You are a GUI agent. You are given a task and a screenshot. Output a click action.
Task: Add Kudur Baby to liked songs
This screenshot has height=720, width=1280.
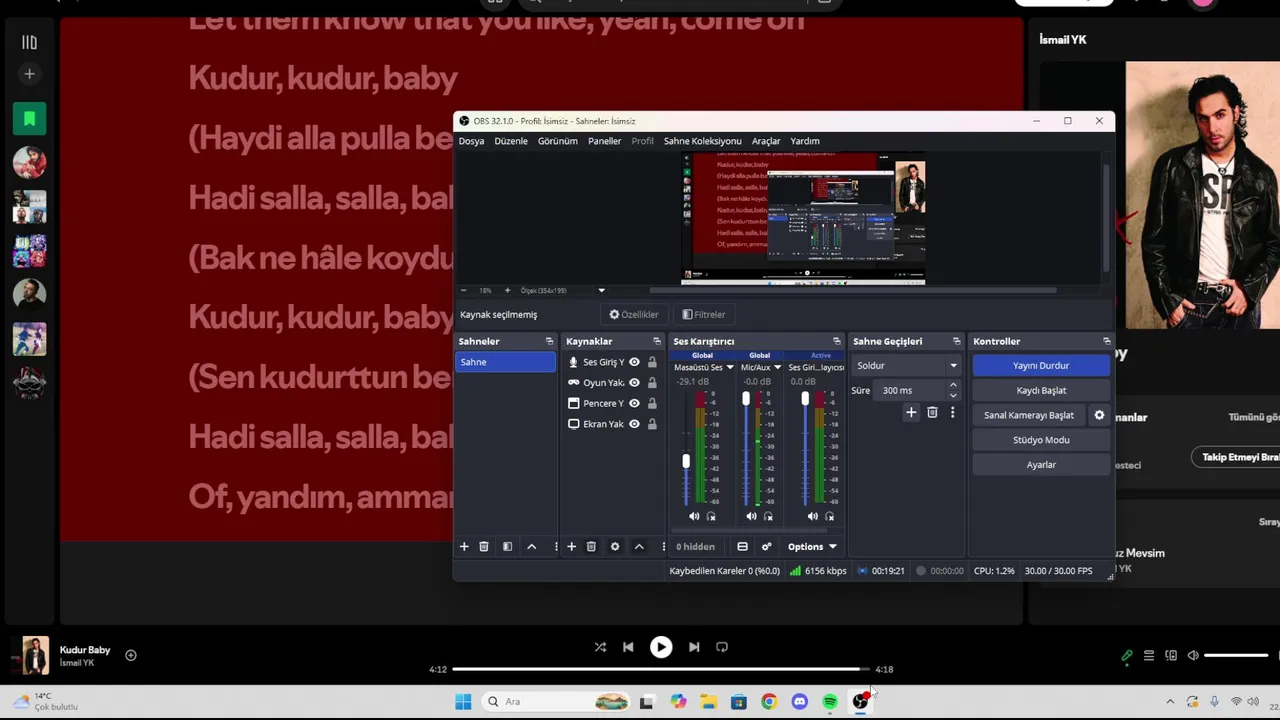coord(131,655)
